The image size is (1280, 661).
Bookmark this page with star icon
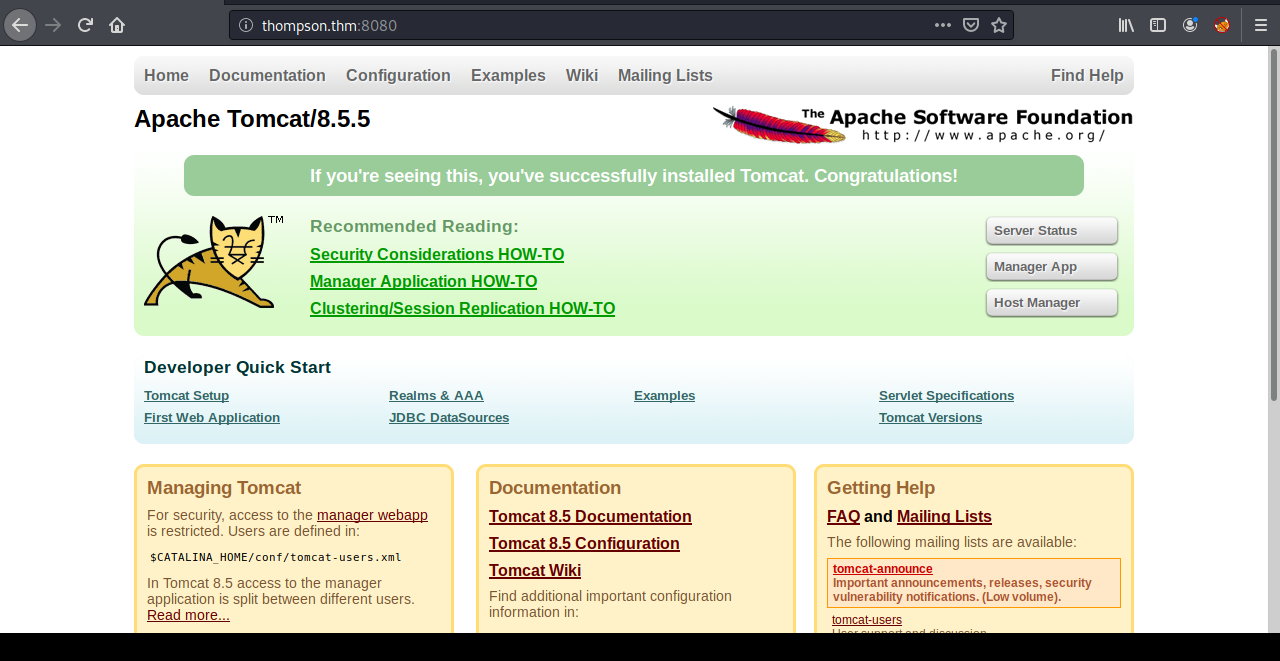999,25
